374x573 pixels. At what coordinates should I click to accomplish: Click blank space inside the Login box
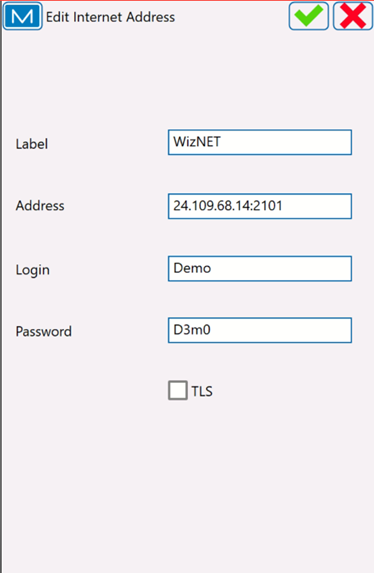(x=282, y=269)
